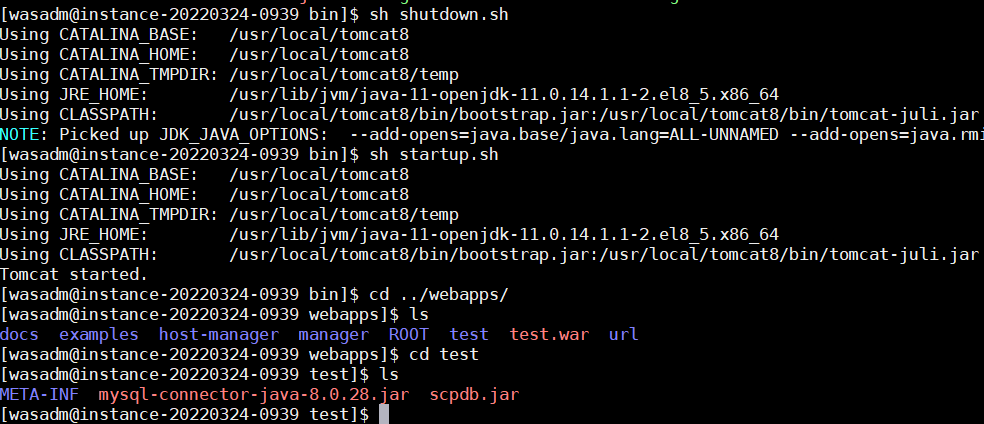
Task: Click the 'sh shutdown.sh' command text
Action: pyautogui.click(x=439, y=14)
